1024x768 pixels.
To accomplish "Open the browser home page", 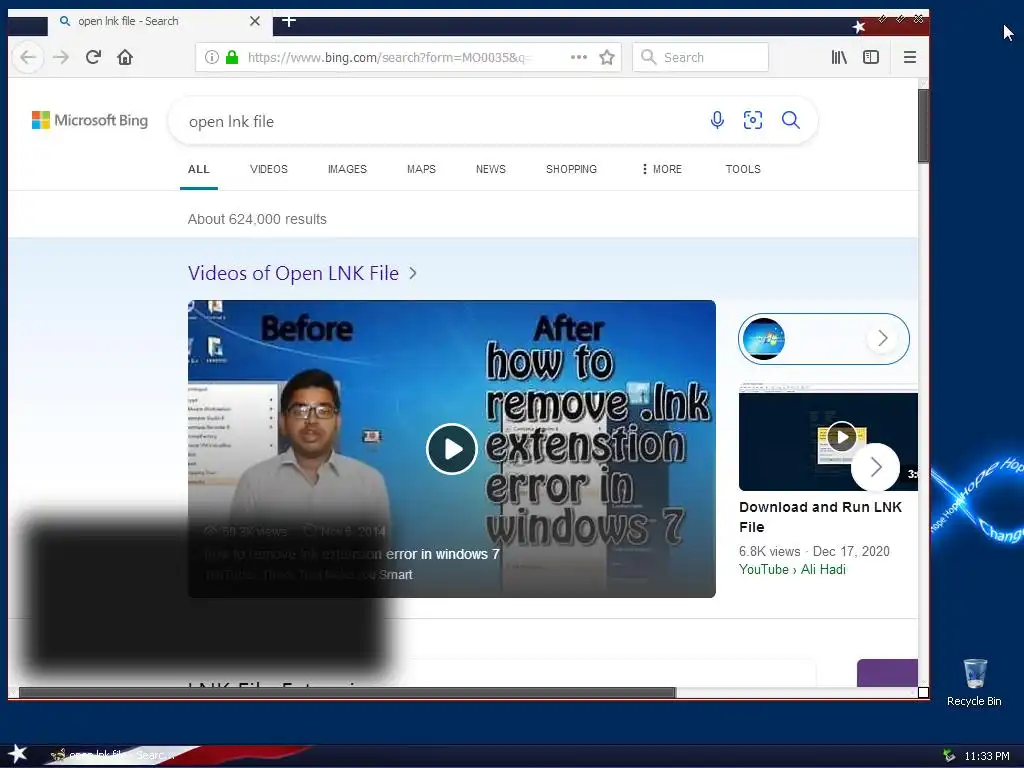I will pos(125,57).
